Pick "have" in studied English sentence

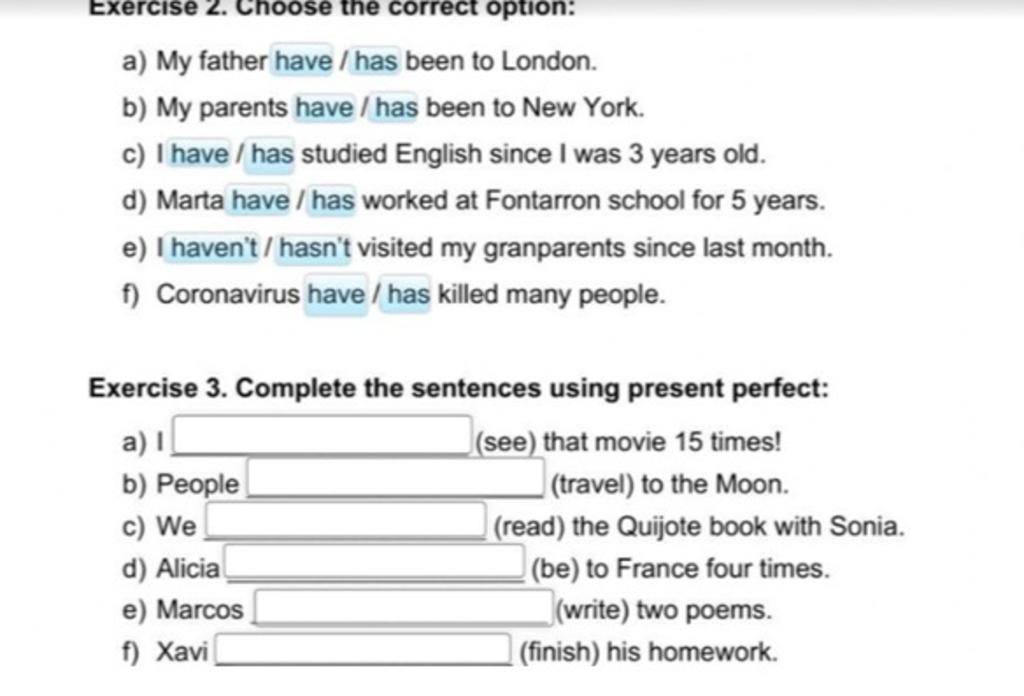199,155
